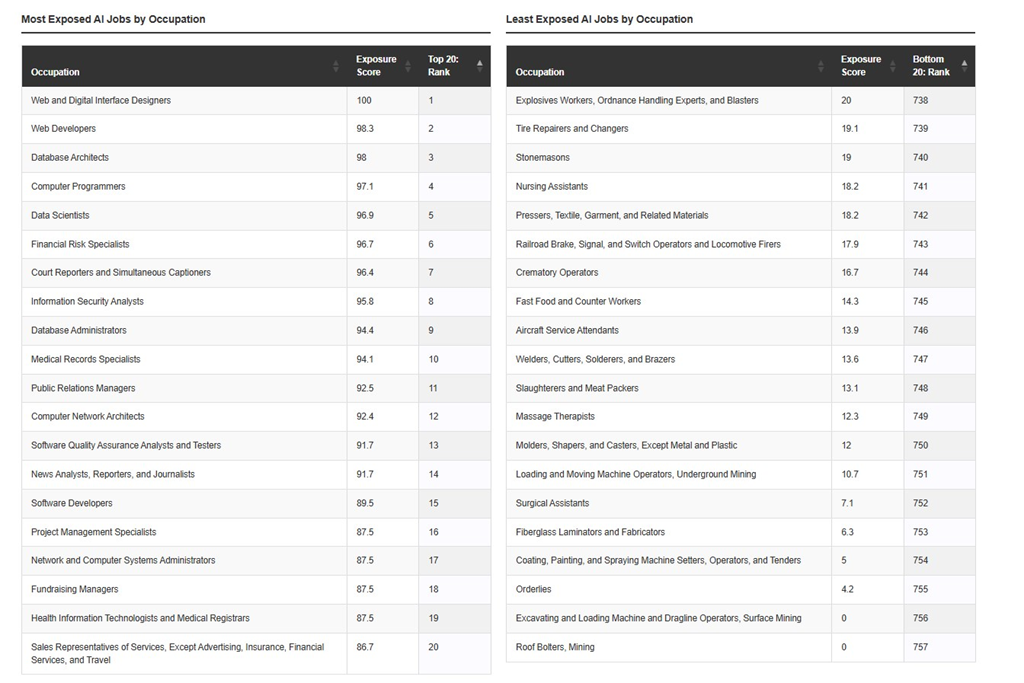This screenshot has height=683, width=1024.
Task: Click sort arrow beside Top 20: Rank header
Action: pyautogui.click(x=479, y=65)
